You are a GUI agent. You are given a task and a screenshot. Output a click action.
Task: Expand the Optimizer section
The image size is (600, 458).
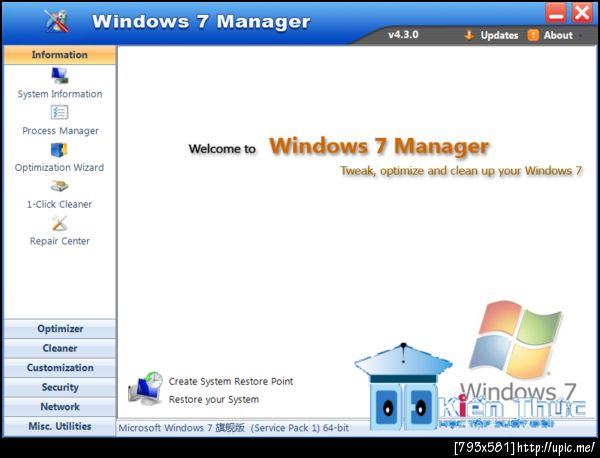[x=60, y=329]
